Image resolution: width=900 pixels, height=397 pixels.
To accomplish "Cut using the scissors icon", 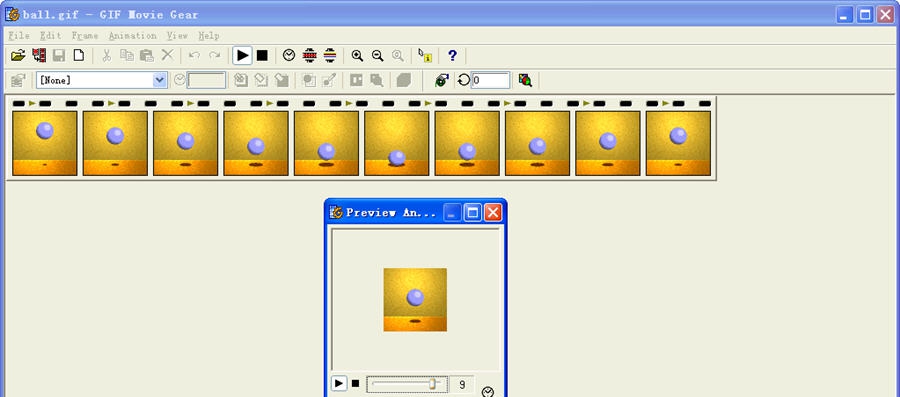I will pos(106,56).
